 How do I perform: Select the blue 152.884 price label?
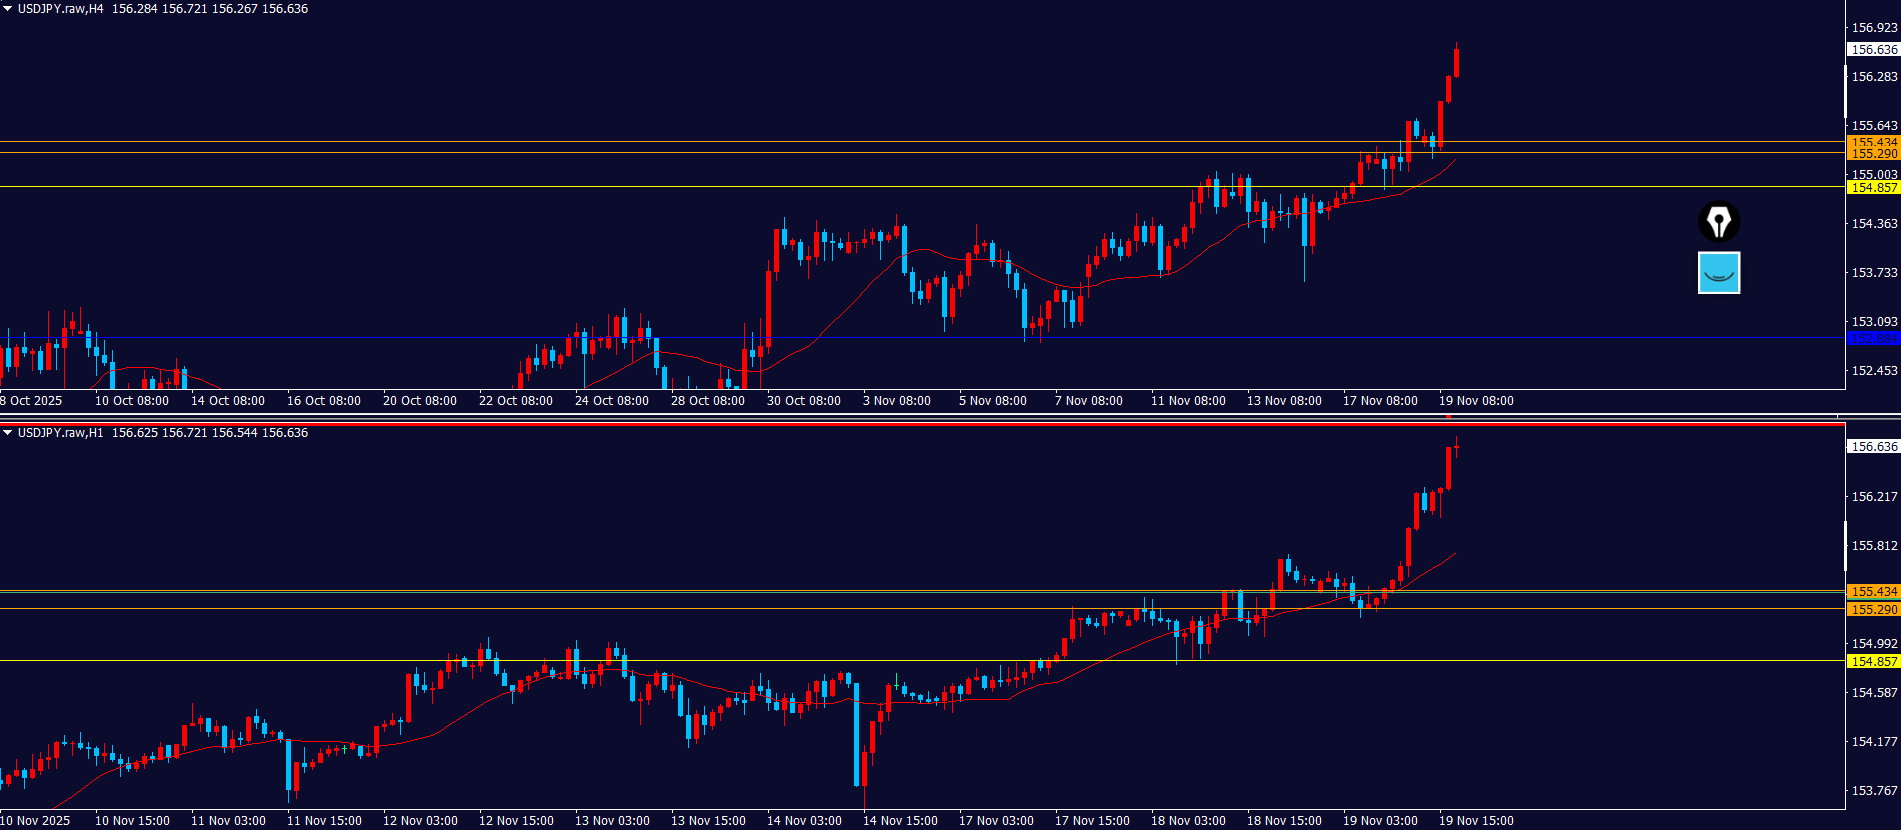click(1873, 339)
